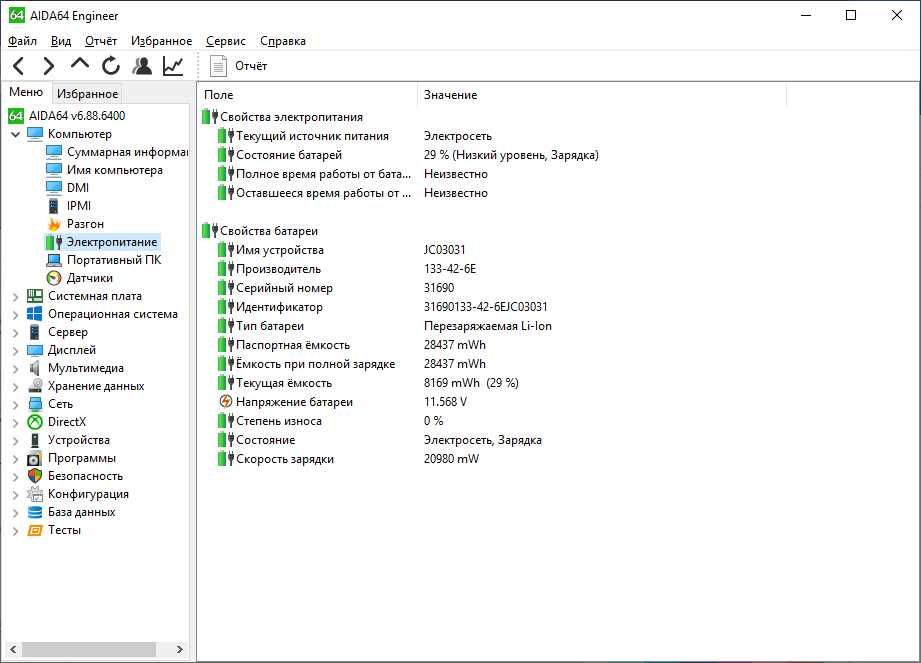This screenshot has height=663, width=921.
Task: Expand the Мультимедиа node
Action: (x=15, y=369)
